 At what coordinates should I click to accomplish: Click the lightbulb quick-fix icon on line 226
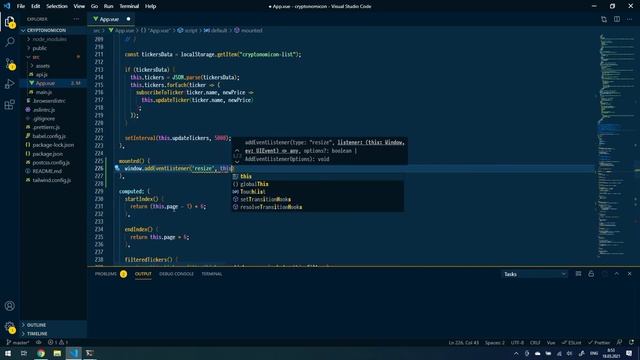pyautogui.click(x=117, y=168)
